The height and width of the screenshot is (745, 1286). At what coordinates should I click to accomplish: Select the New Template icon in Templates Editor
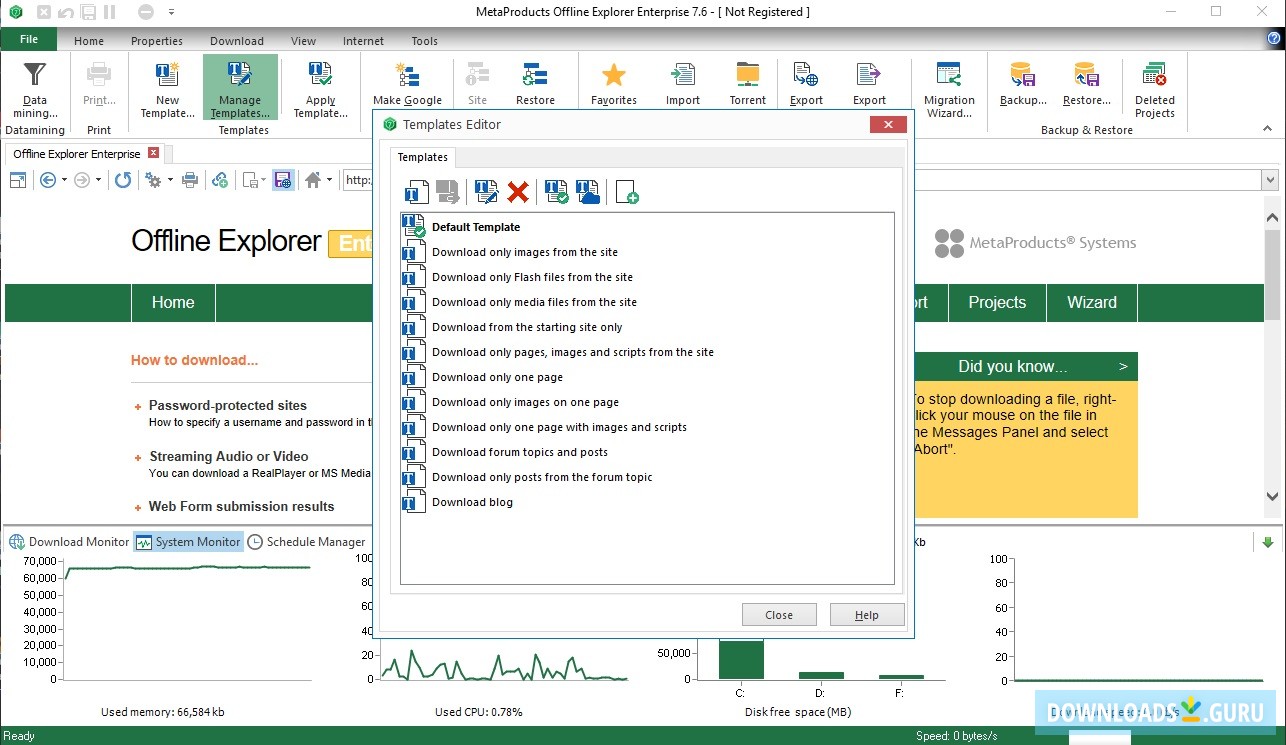[x=416, y=191]
